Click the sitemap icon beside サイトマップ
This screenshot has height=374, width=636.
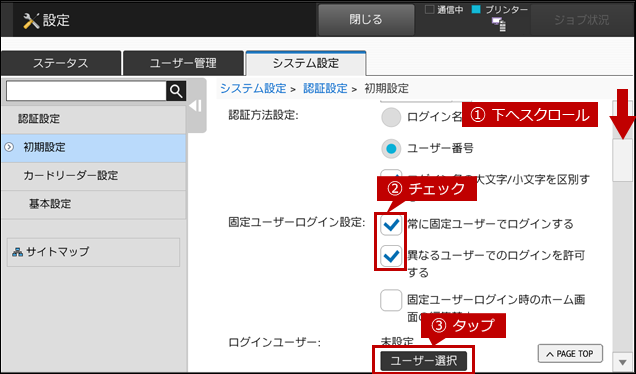pos(17,252)
